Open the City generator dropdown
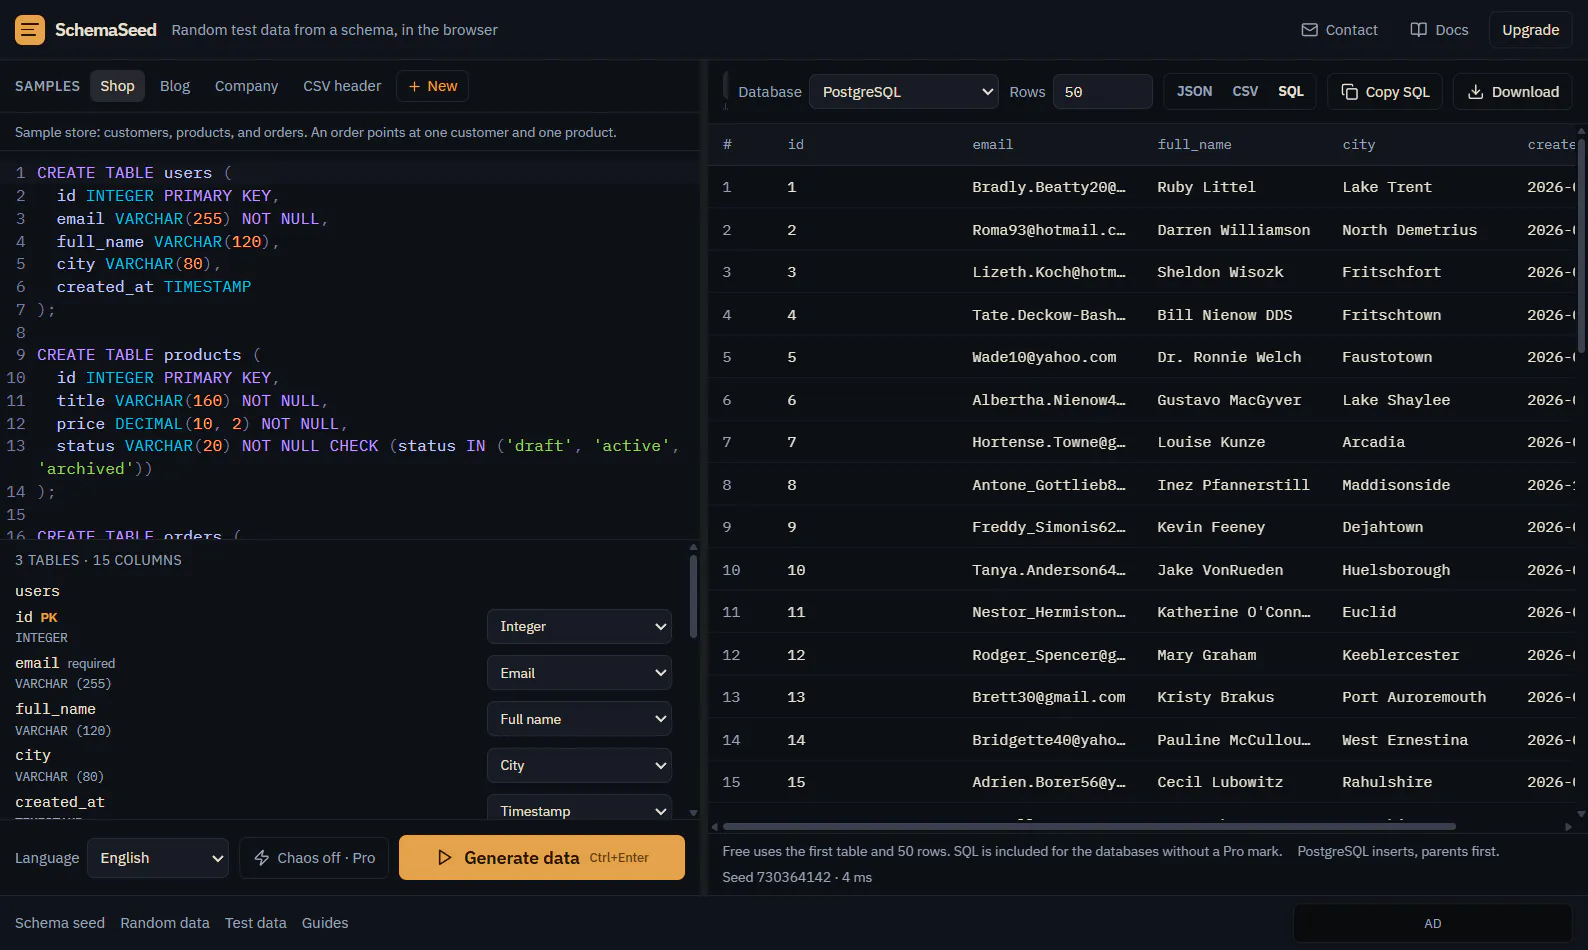The image size is (1588, 950). (579, 765)
